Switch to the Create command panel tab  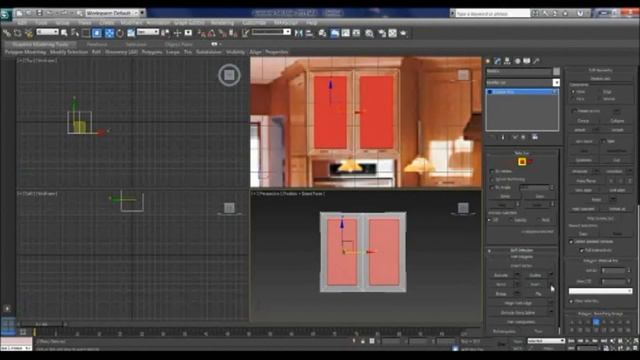click(x=488, y=61)
